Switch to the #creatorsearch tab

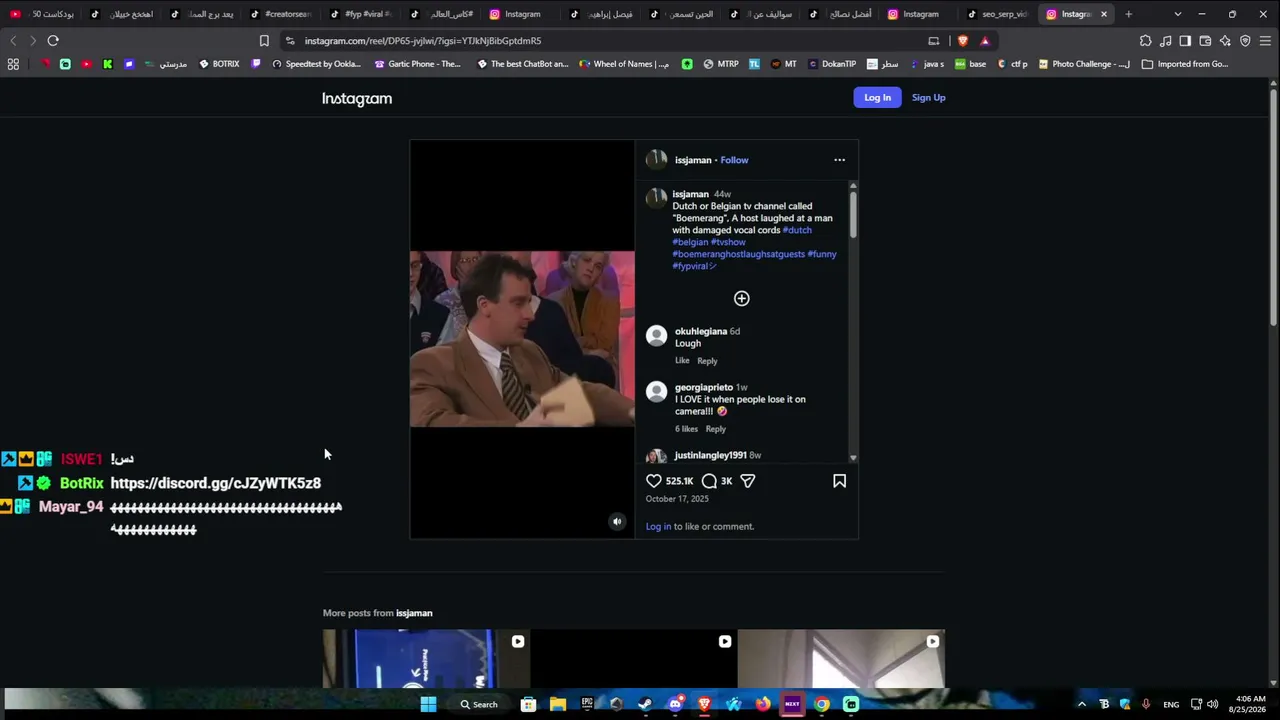tap(280, 14)
